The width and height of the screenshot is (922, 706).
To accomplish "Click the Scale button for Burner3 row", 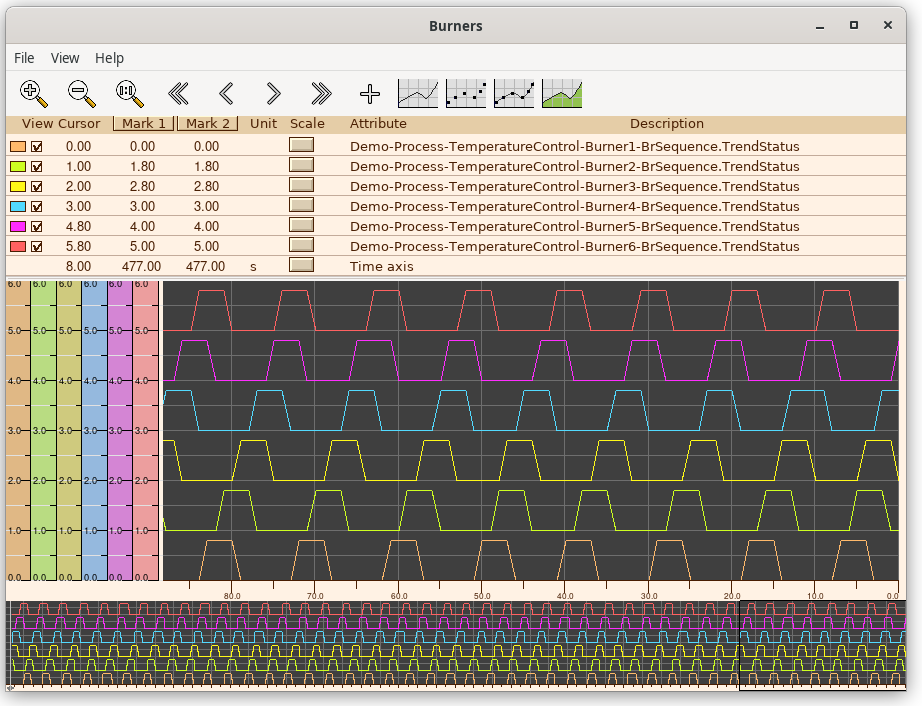I will (x=302, y=185).
